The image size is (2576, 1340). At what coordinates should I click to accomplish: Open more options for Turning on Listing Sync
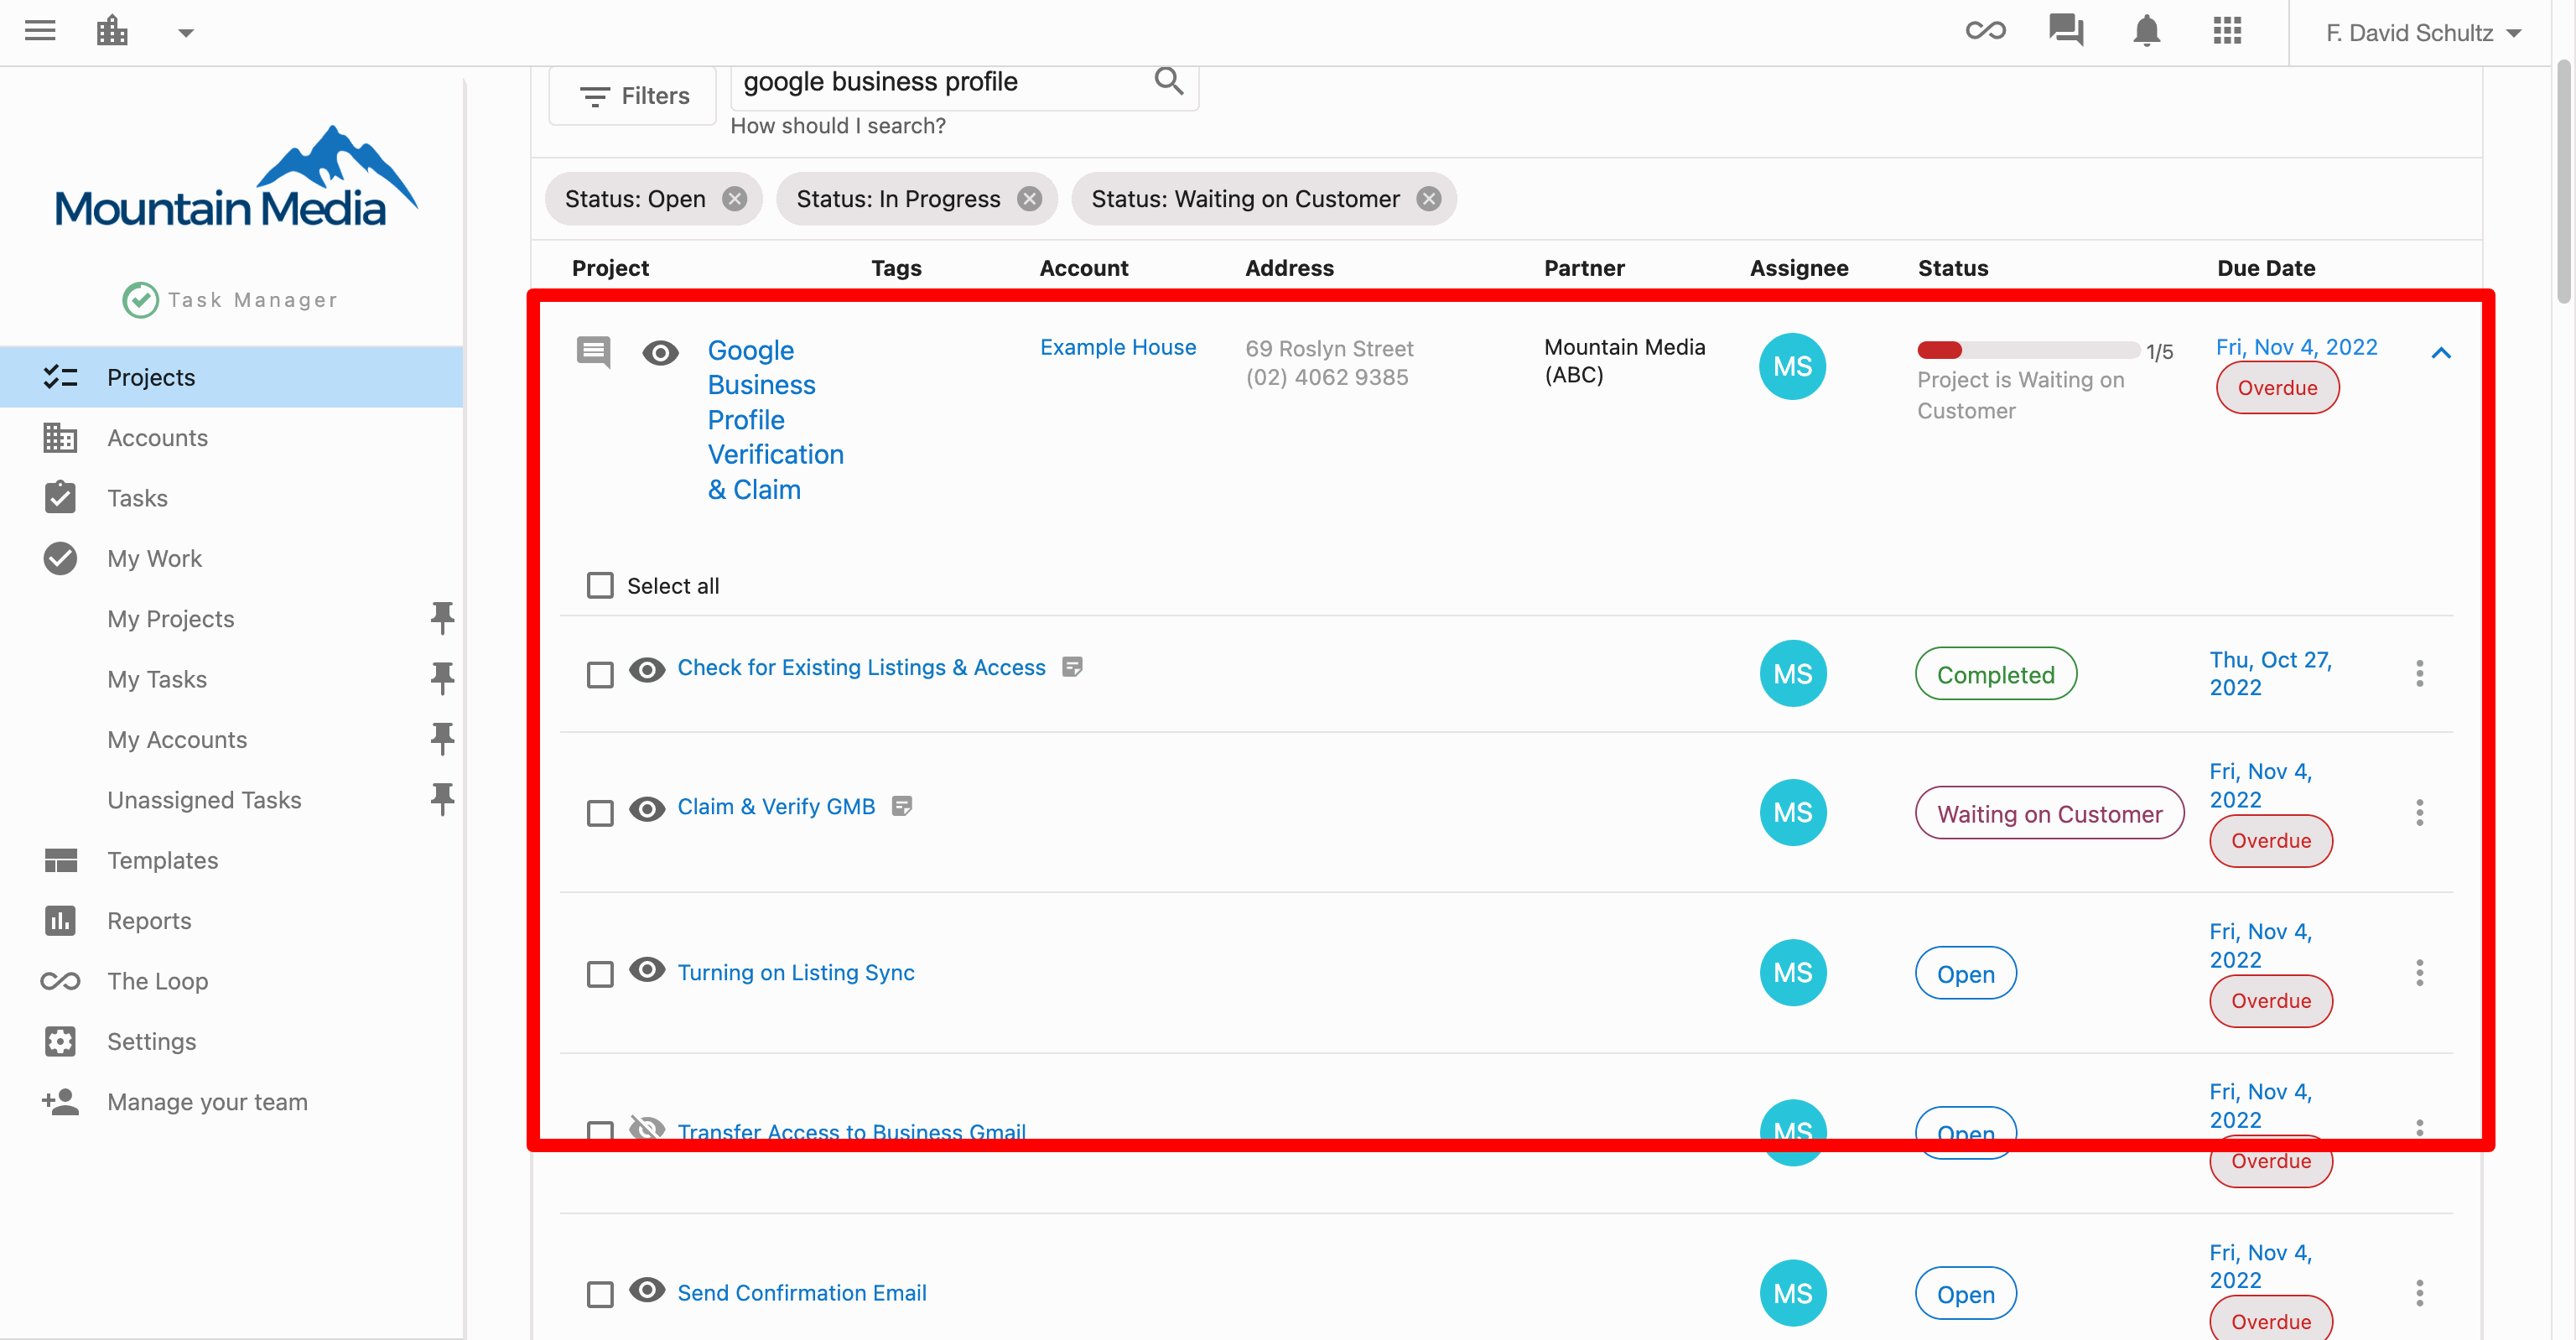2420,972
